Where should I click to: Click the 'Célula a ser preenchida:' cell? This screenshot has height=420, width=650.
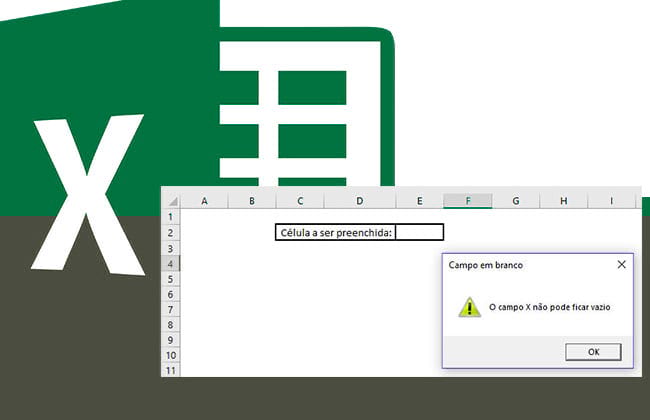336,233
